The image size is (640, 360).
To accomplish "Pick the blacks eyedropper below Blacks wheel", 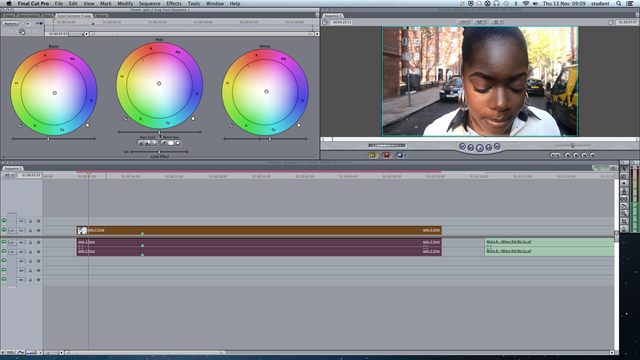I will point(20,125).
